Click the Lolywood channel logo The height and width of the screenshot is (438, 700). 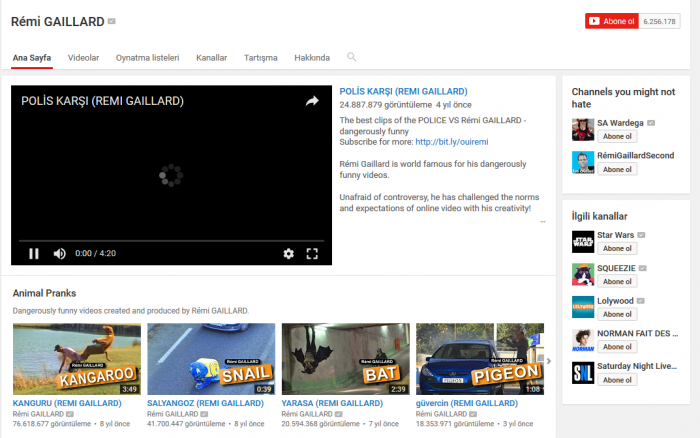[583, 307]
